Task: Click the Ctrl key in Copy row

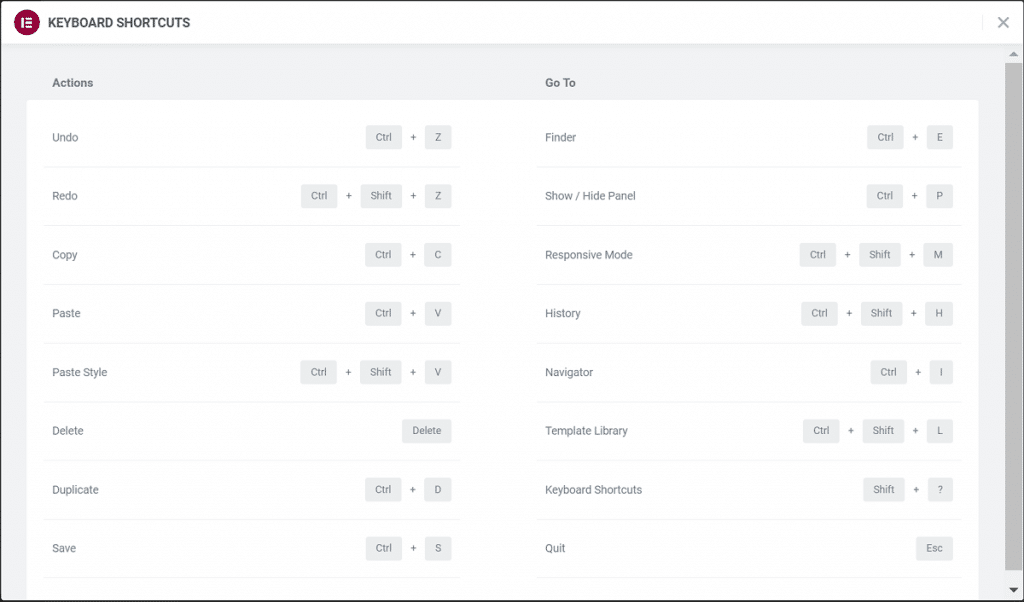Action: pyautogui.click(x=383, y=255)
